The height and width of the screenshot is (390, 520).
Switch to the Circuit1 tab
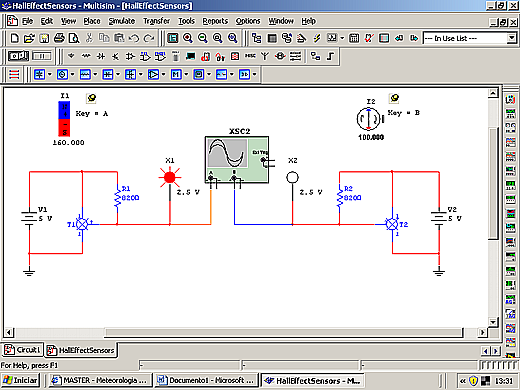point(23,350)
